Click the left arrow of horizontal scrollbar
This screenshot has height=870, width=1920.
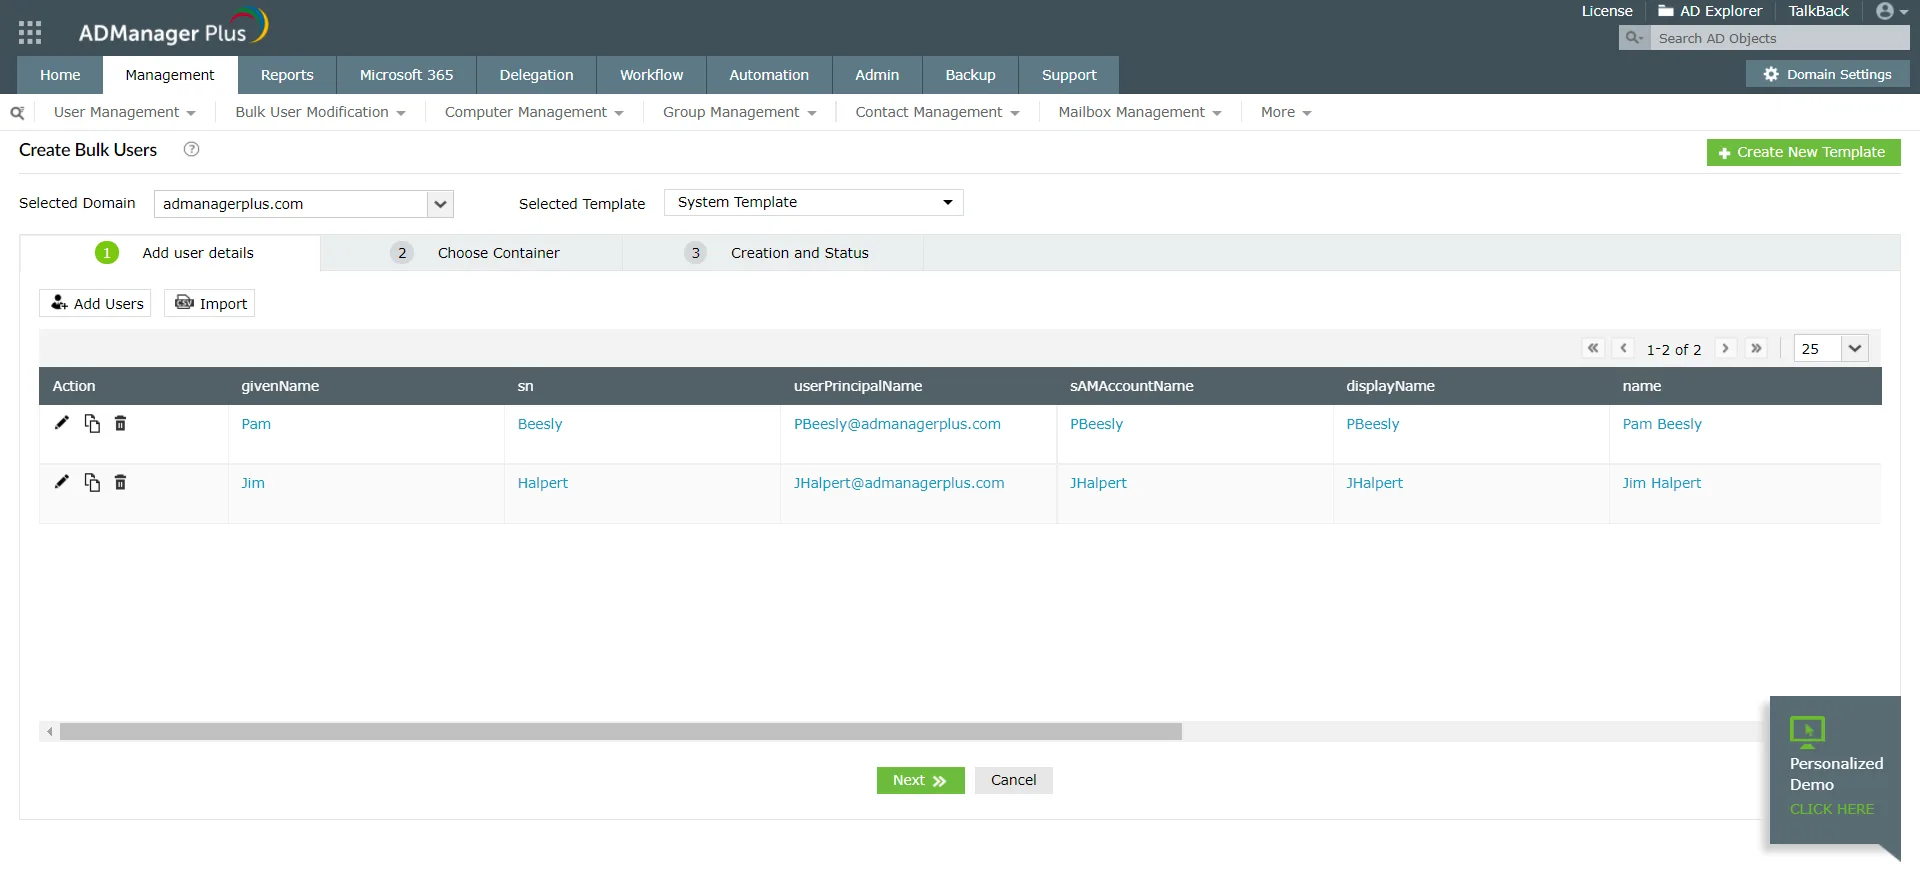(x=49, y=732)
